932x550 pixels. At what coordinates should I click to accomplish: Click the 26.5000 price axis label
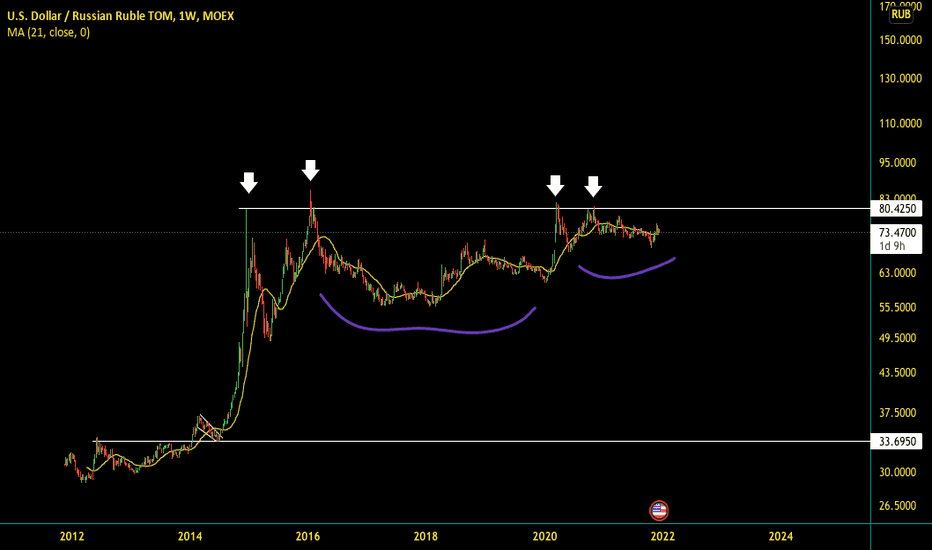(x=897, y=506)
